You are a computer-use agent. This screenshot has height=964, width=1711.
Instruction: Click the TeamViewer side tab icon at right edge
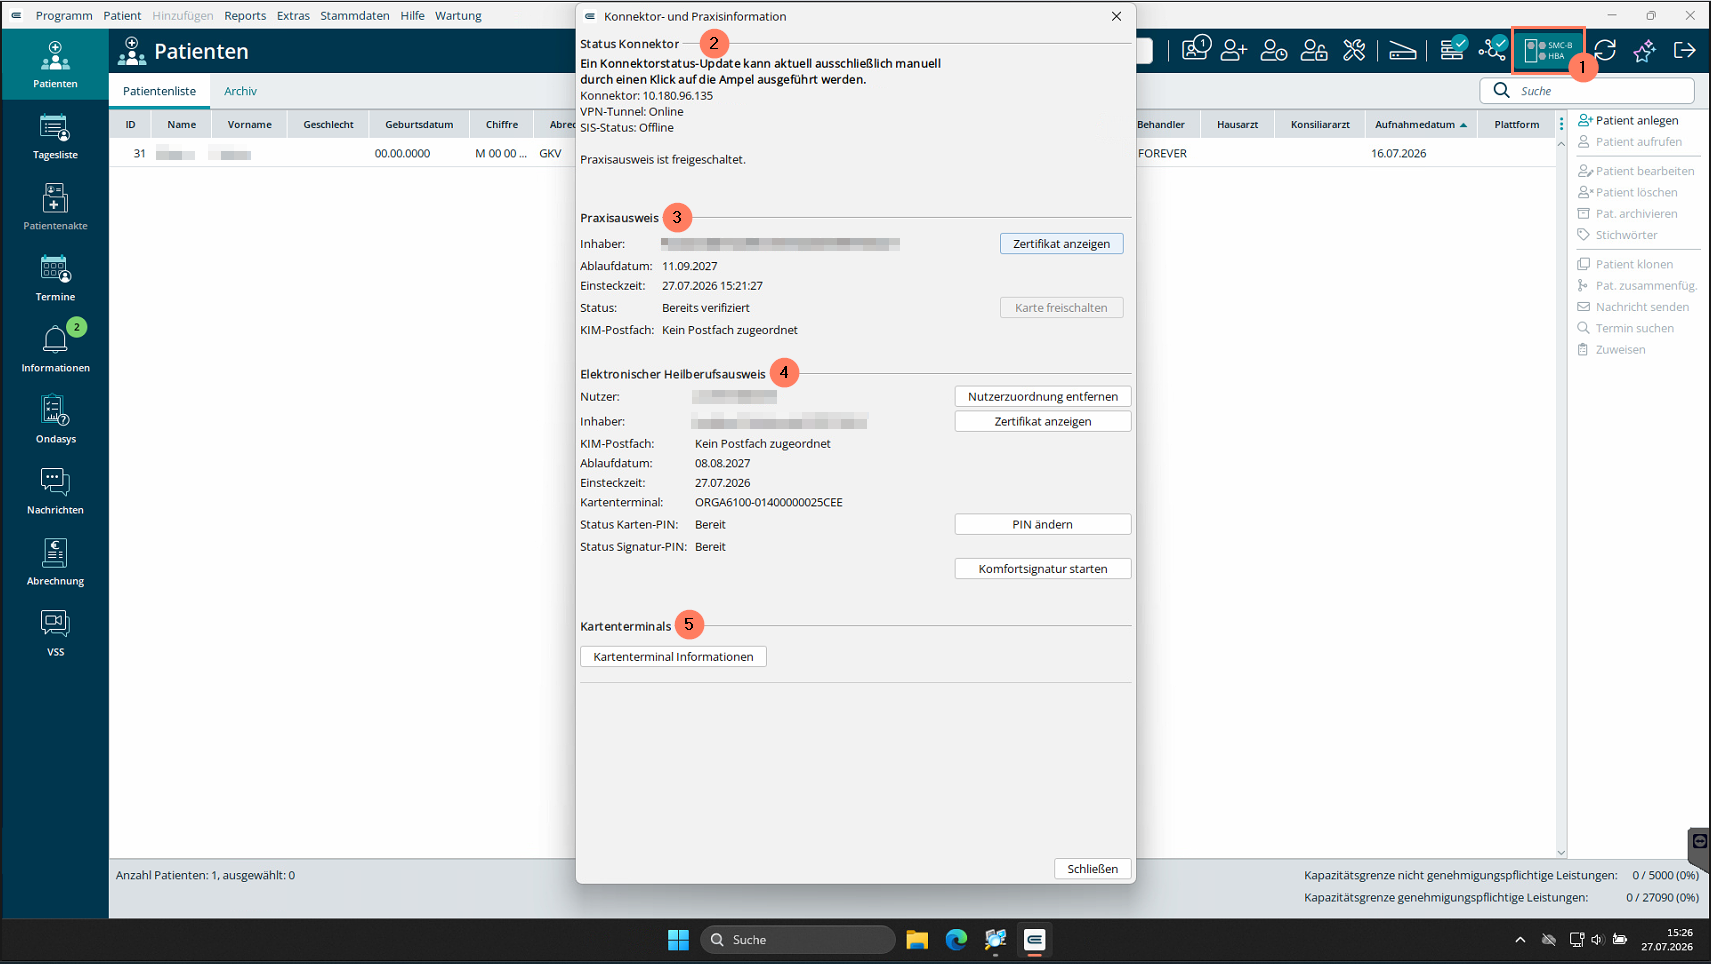[x=1699, y=842]
